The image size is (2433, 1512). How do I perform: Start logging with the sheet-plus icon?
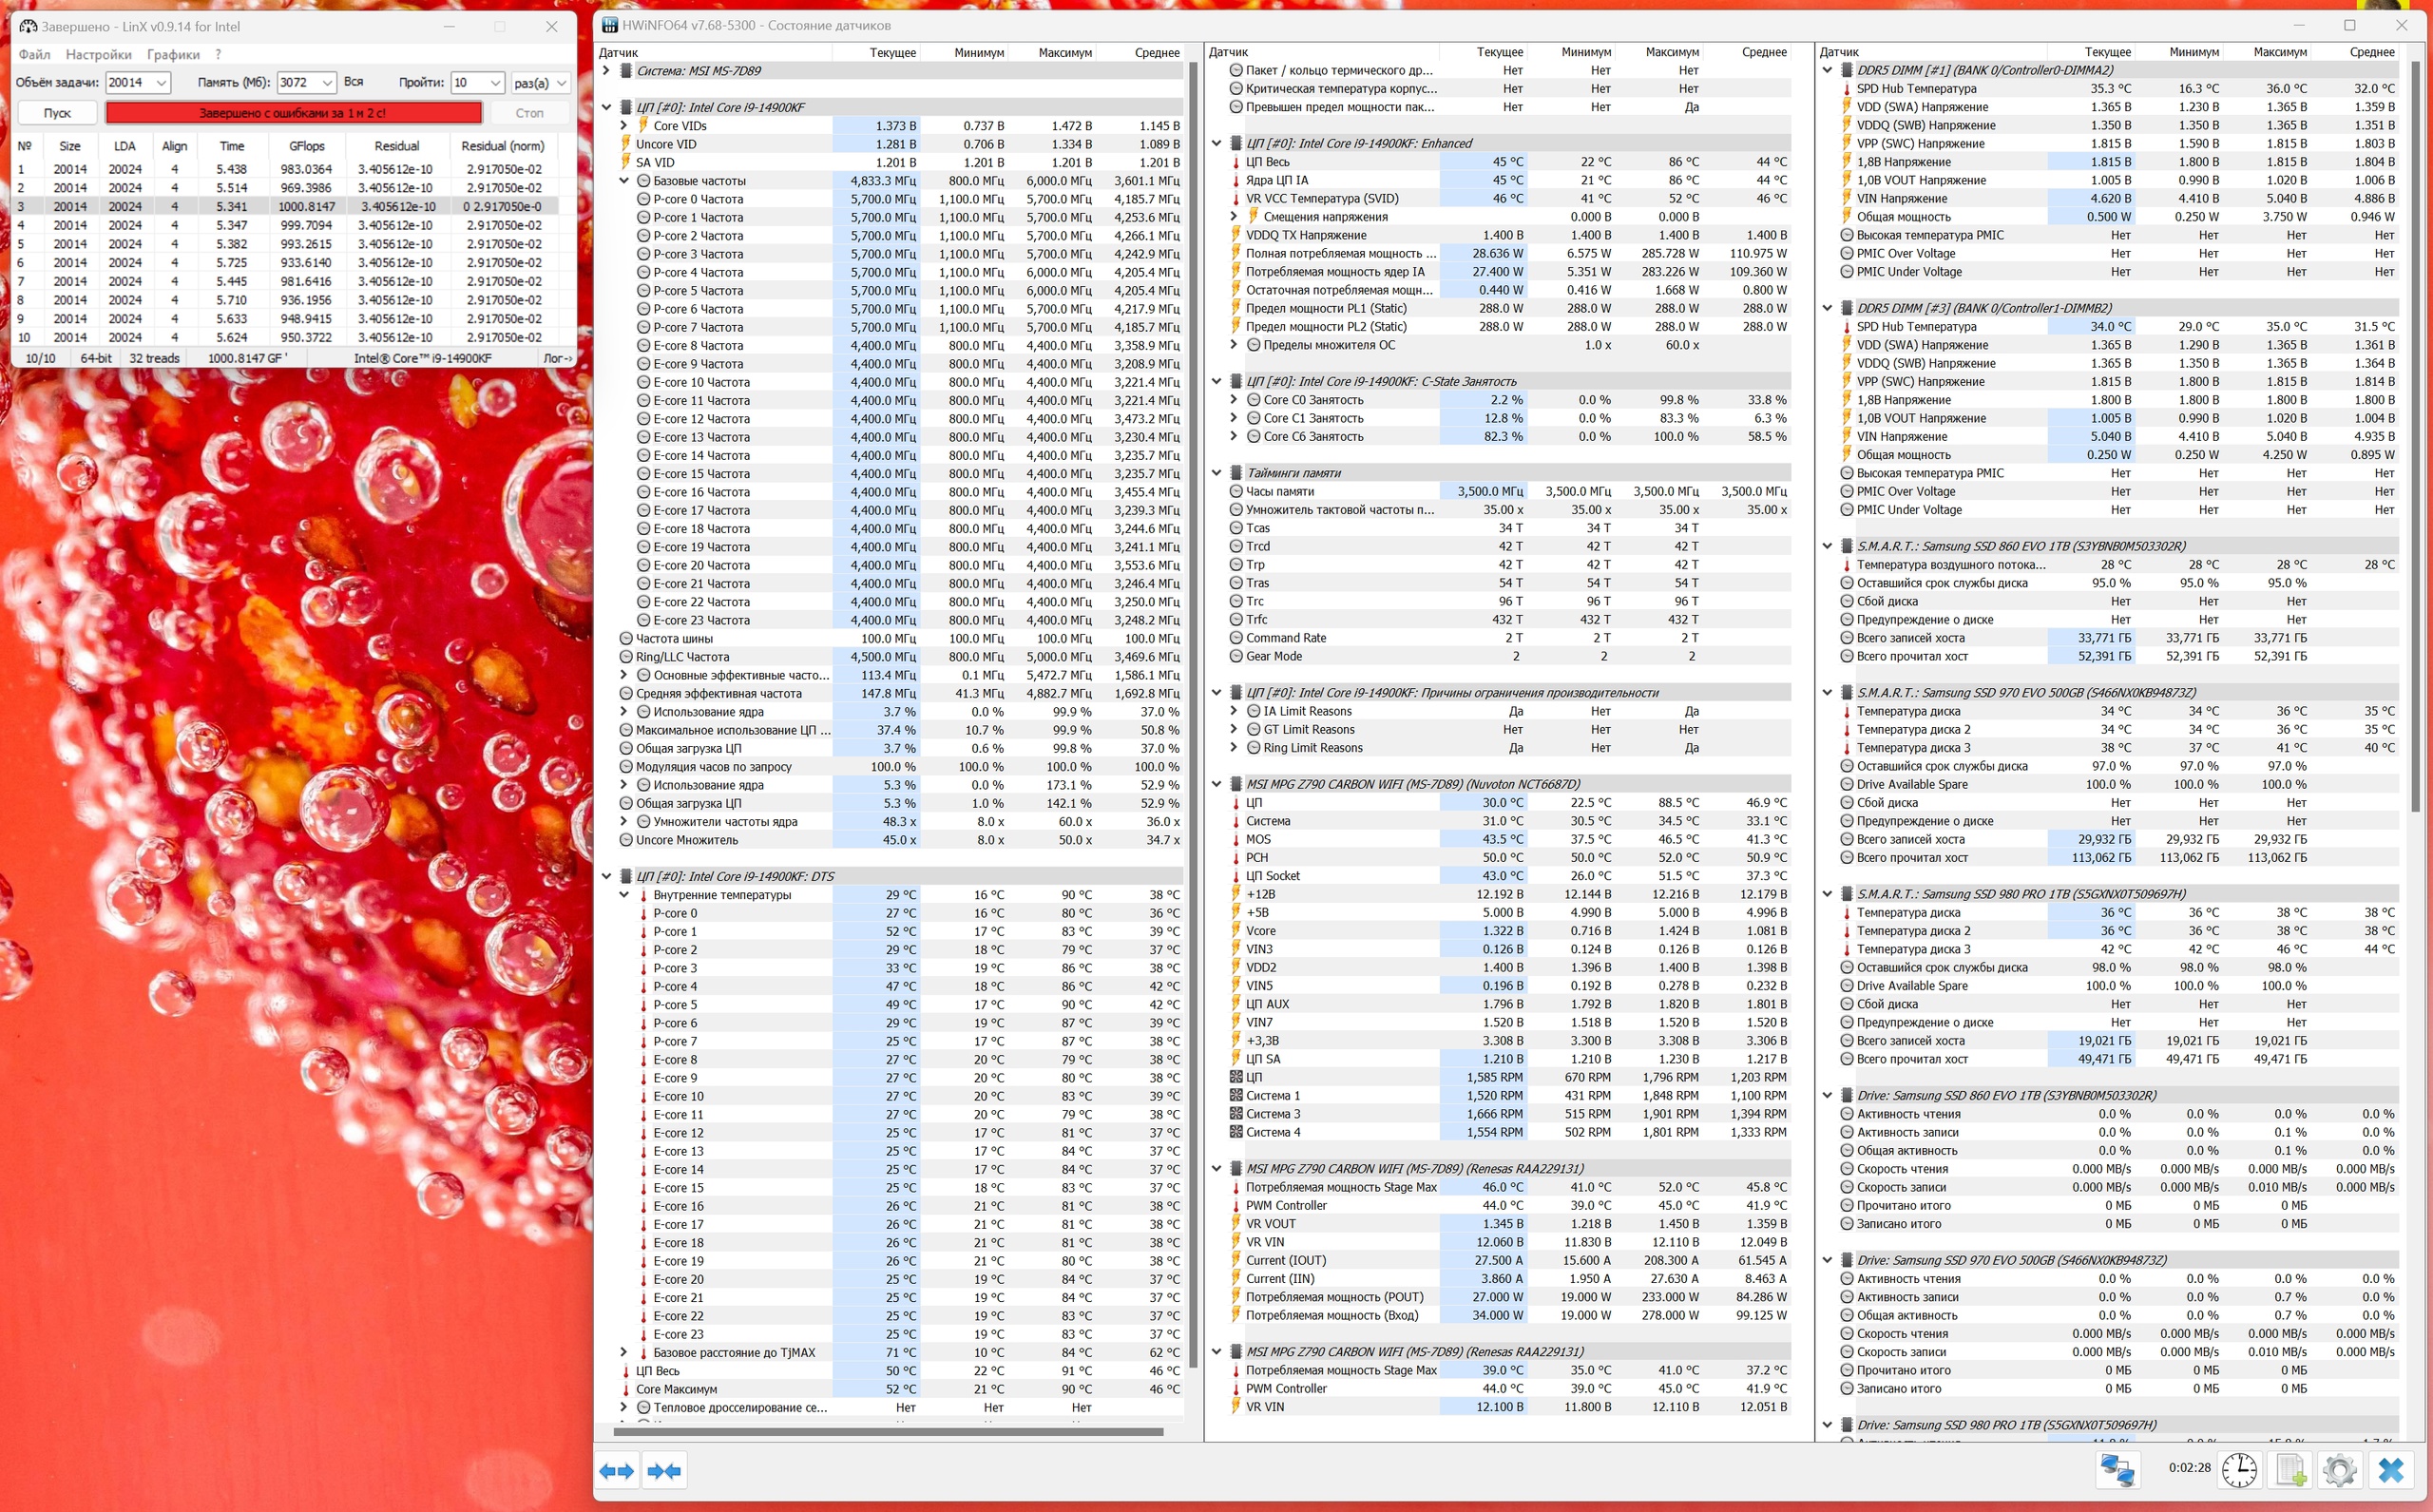[2290, 1469]
